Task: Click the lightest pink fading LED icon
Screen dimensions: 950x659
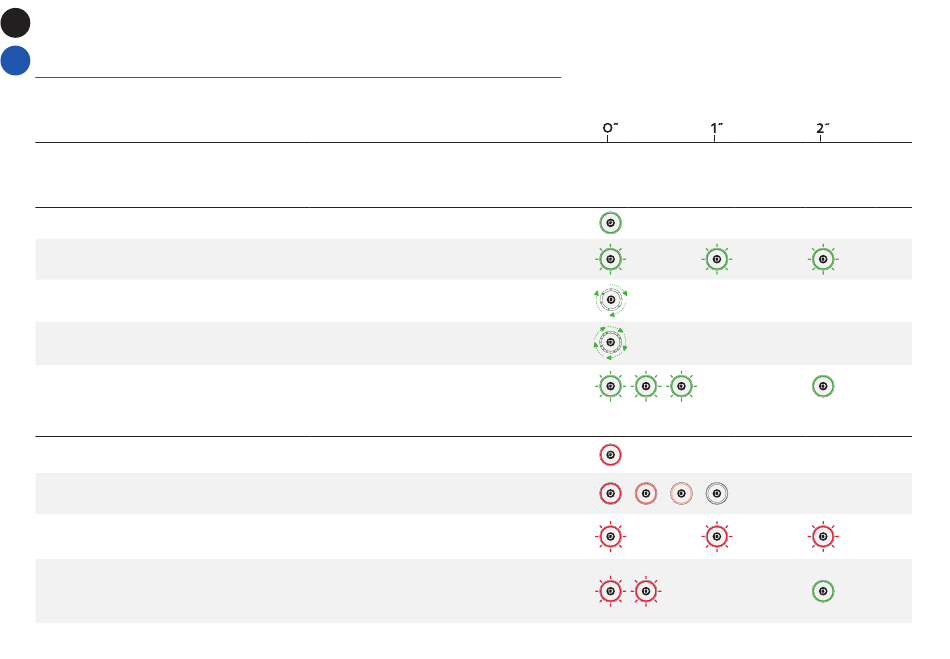Action: click(682, 494)
